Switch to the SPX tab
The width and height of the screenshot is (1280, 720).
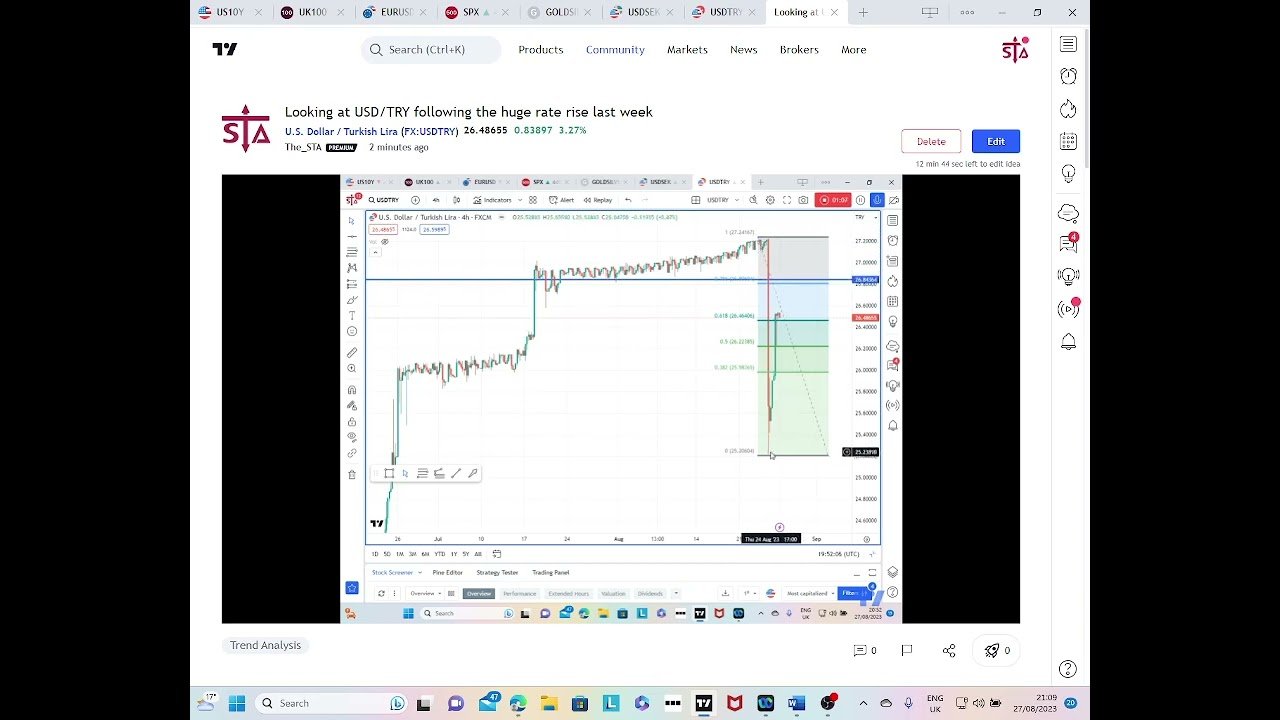[475, 12]
